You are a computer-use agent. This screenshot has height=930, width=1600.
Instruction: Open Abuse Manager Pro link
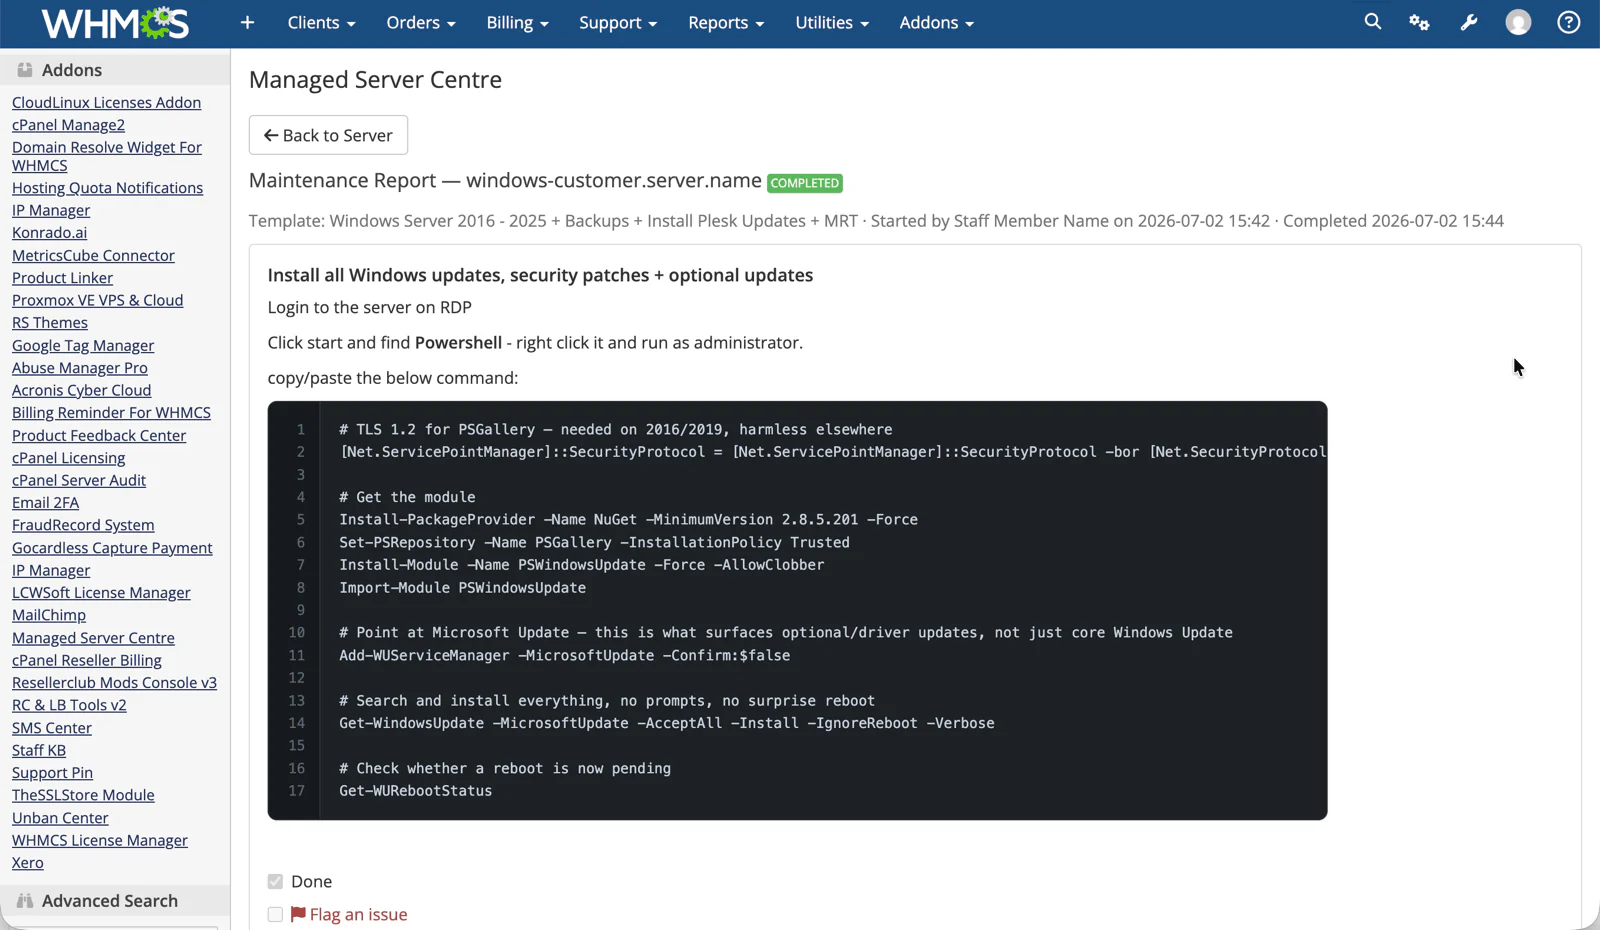[x=80, y=368]
